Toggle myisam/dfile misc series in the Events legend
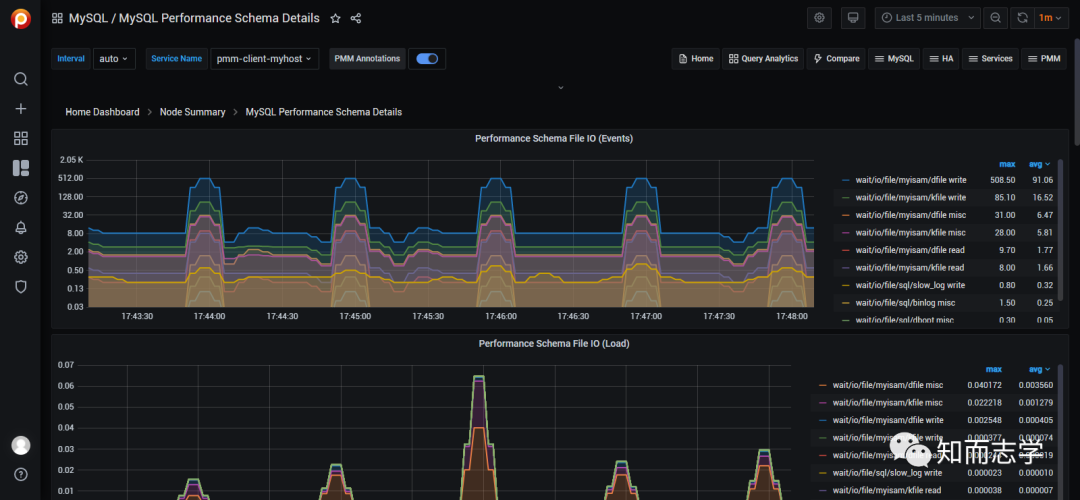This screenshot has width=1080, height=500. click(911, 215)
